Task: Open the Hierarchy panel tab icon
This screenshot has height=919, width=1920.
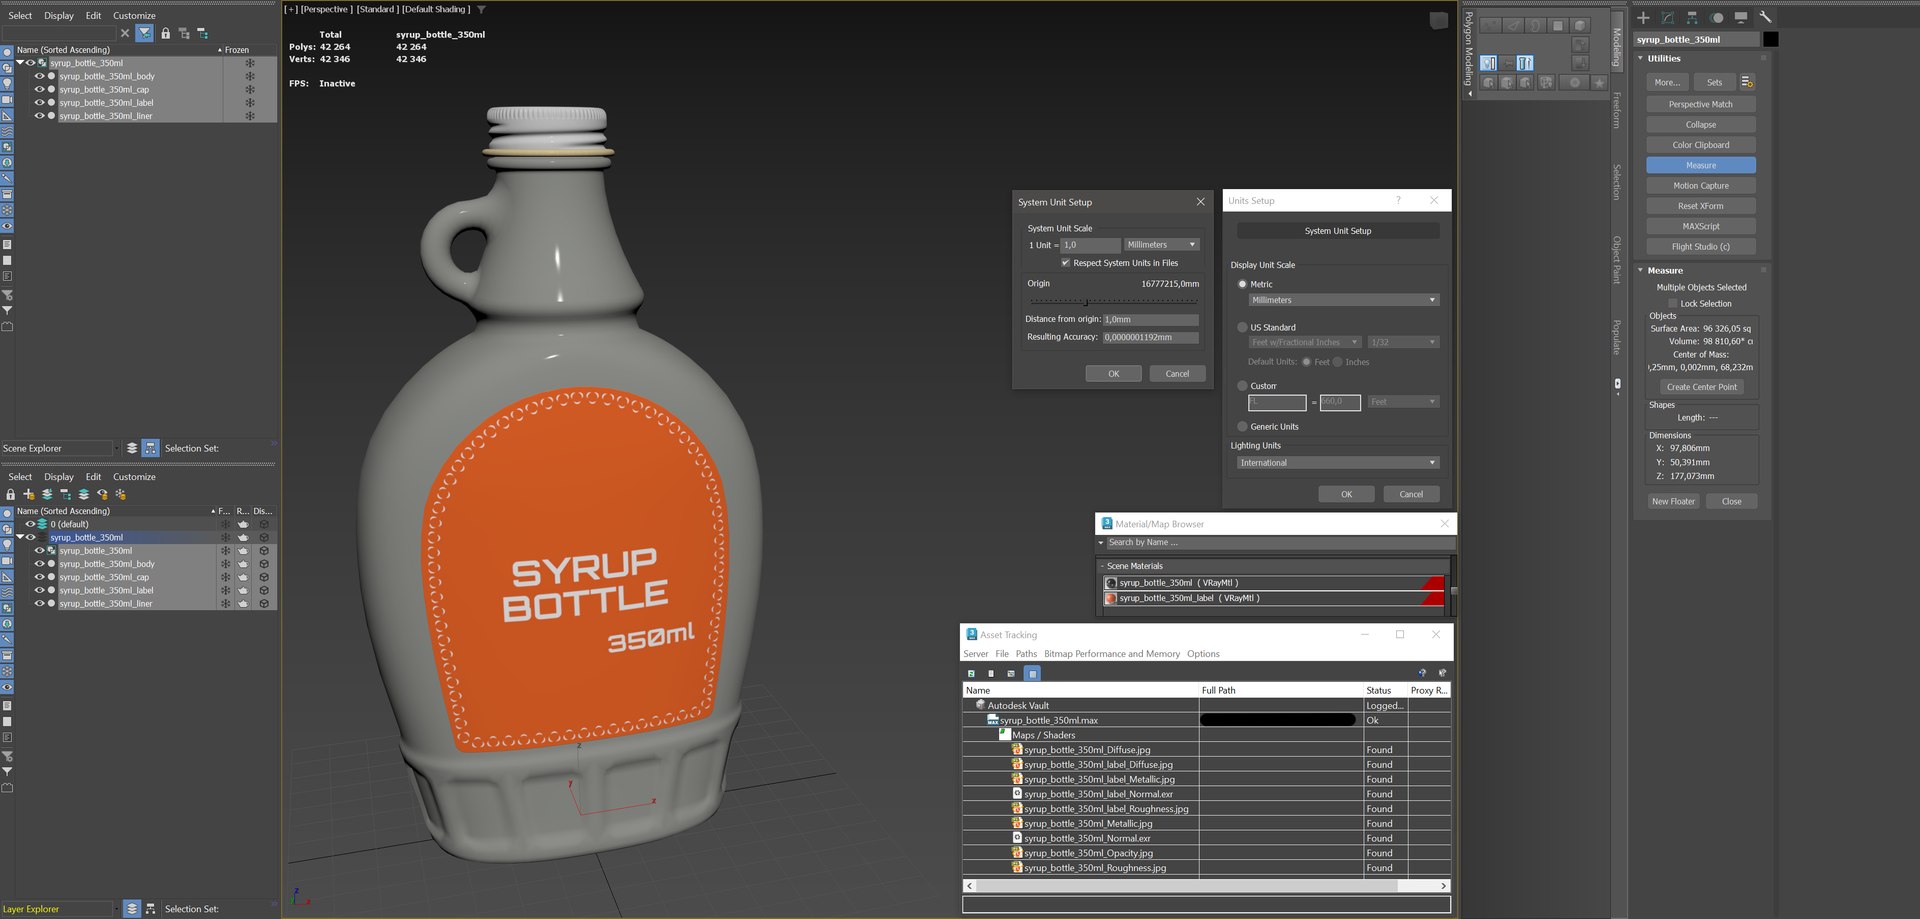Action: (x=1692, y=17)
